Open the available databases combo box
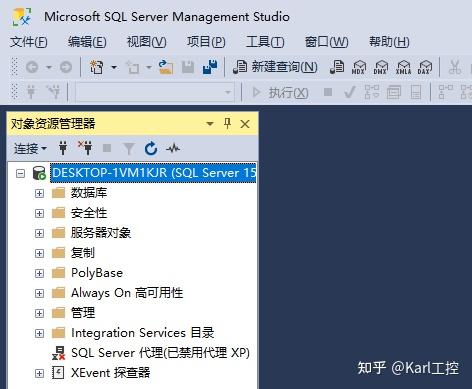 (154, 92)
